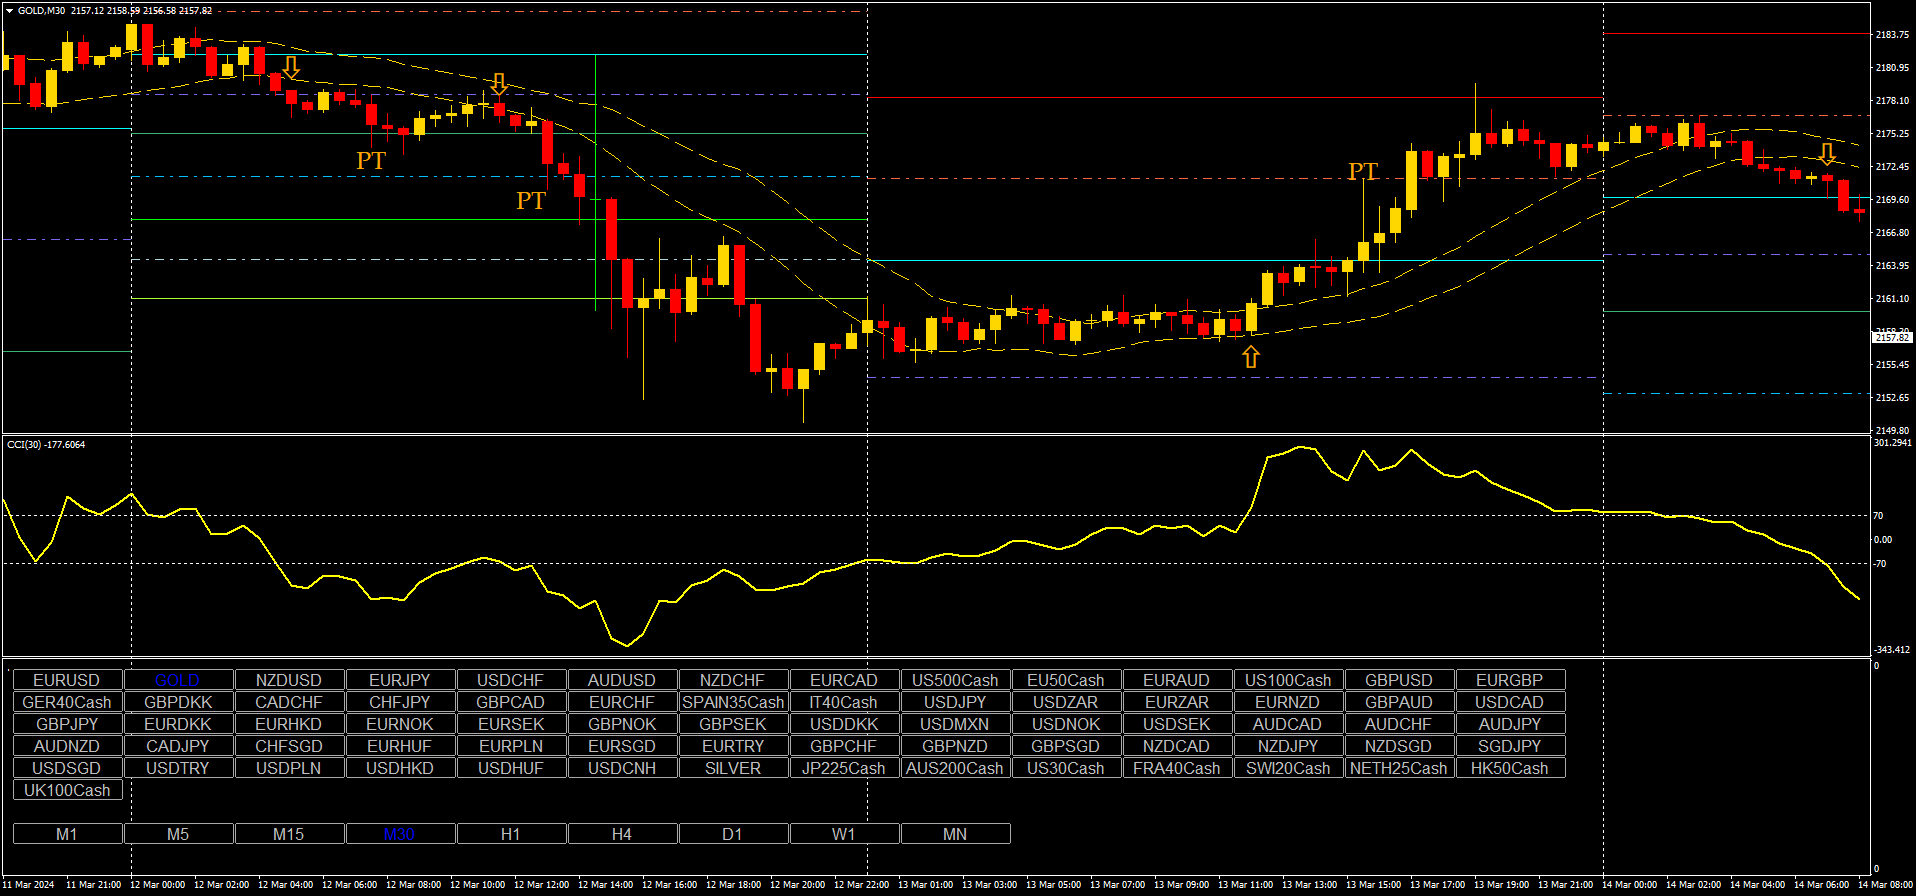This screenshot has height=896, width=1916.
Task: Click the highlighted GOLD symbol button
Action: [x=178, y=680]
